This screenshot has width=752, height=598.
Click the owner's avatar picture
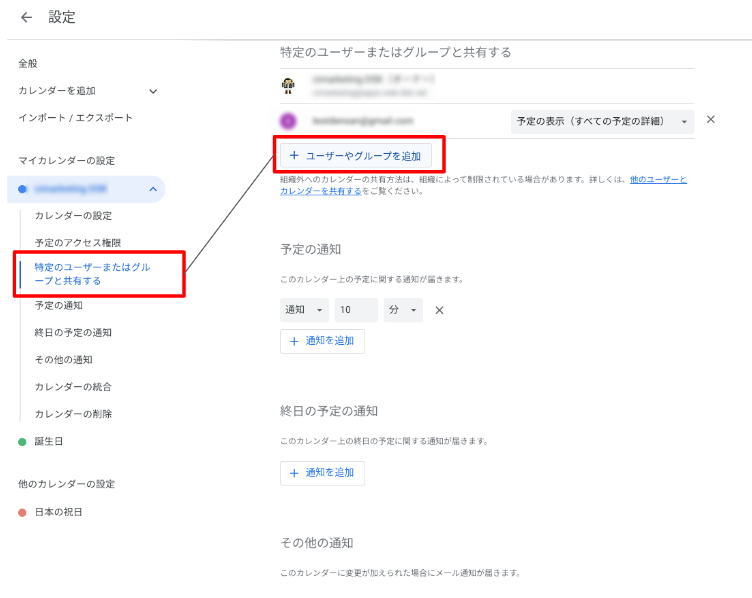tap(288, 86)
